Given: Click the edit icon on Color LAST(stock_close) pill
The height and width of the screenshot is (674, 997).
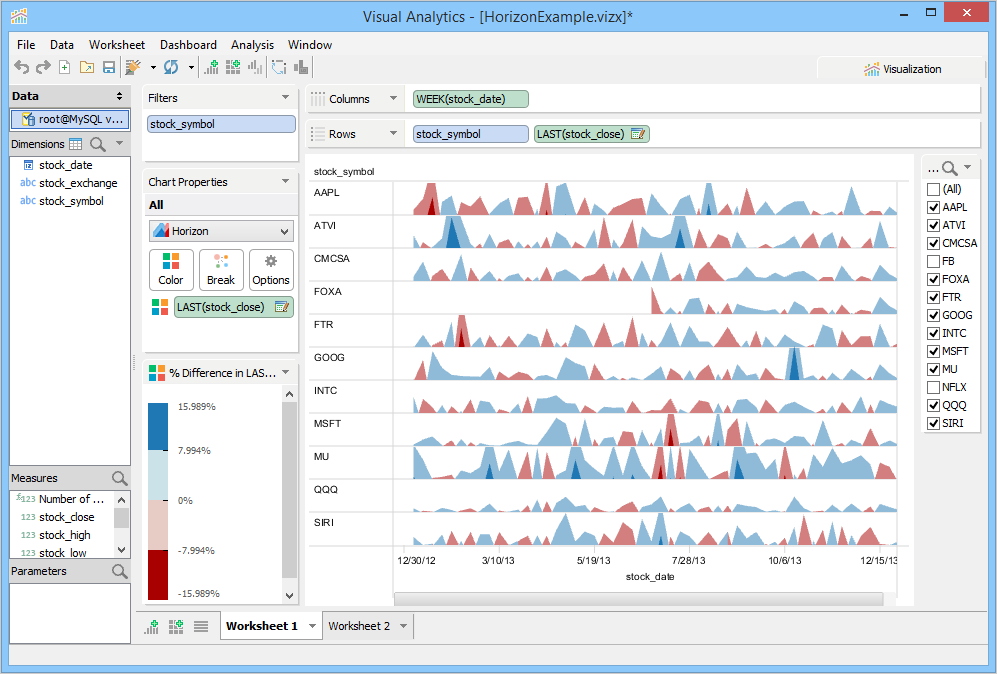Looking at the screenshot, I should 282,307.
